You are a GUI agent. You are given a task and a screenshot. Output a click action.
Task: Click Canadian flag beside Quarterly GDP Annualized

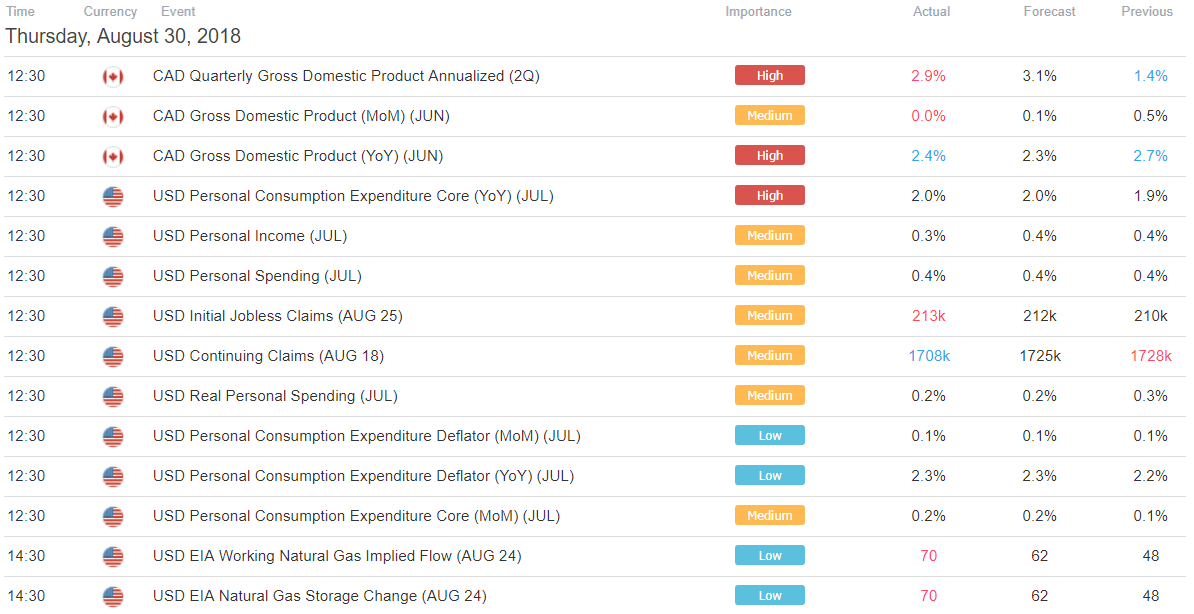click(113, 77)
